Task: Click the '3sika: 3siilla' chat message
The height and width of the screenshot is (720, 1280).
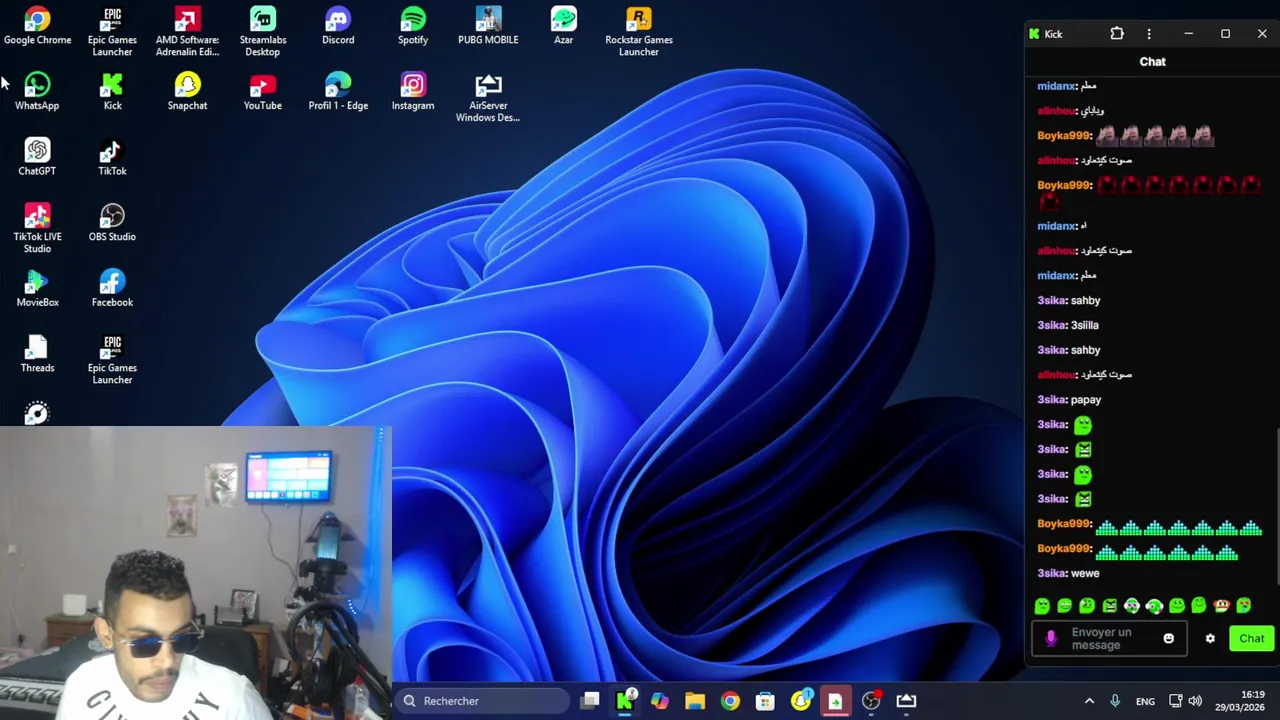Action: 1068,325
